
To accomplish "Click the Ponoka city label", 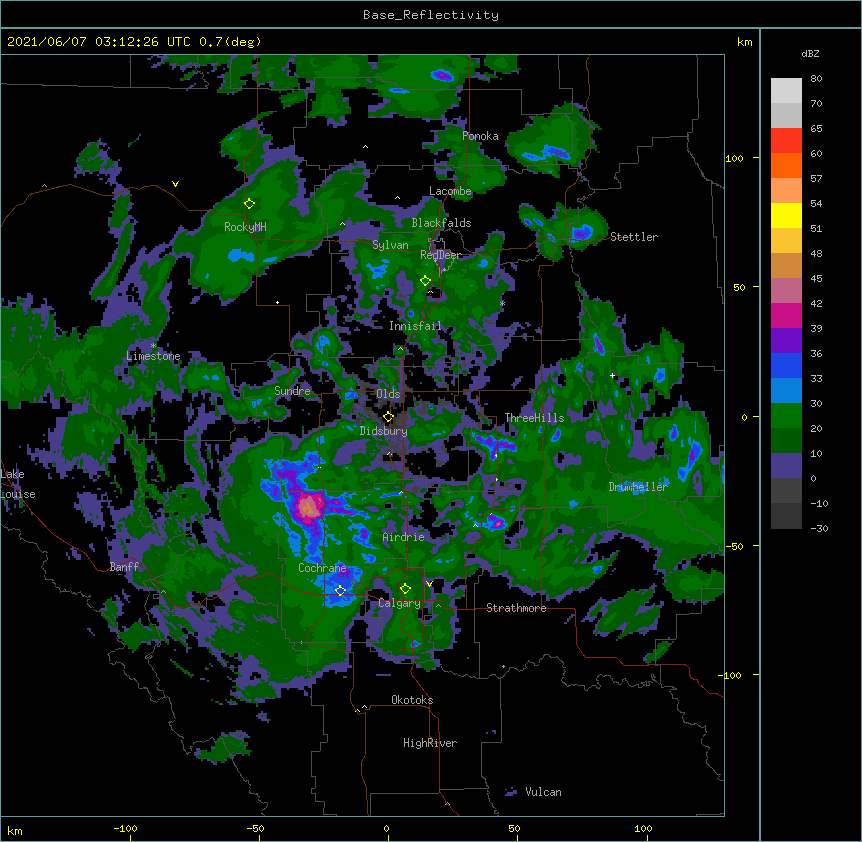I will coord(480,136).
